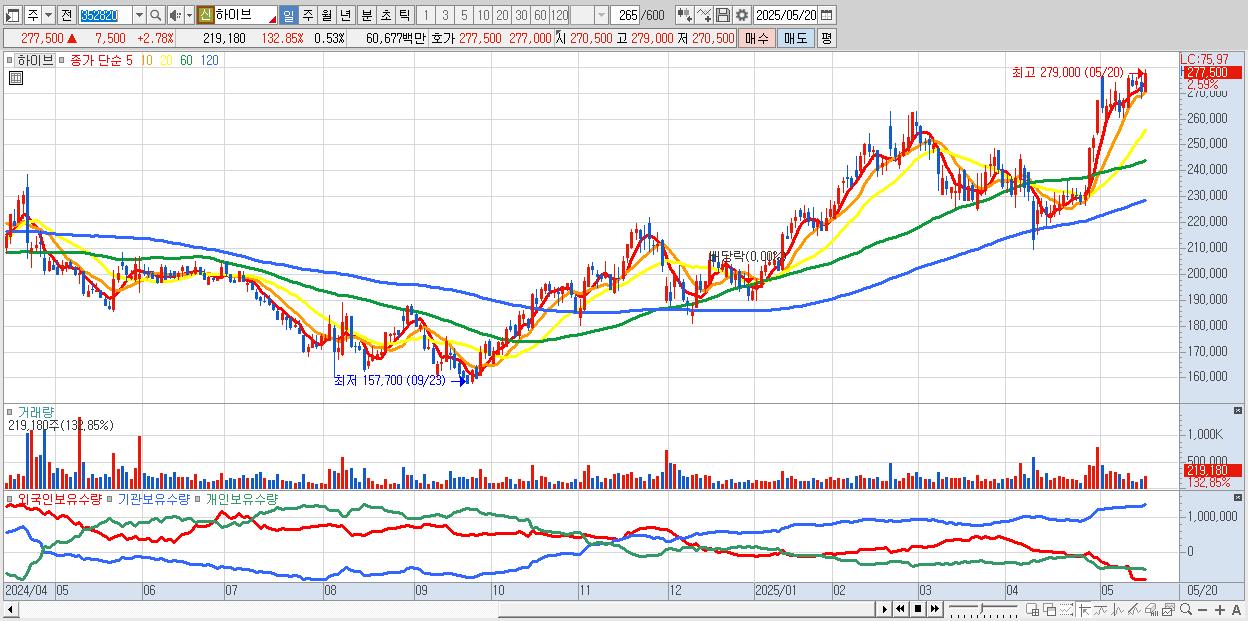The height and width of the screenshot is (621, 1248).
Task: Rewind the chart replay
Action: [900, 609]
